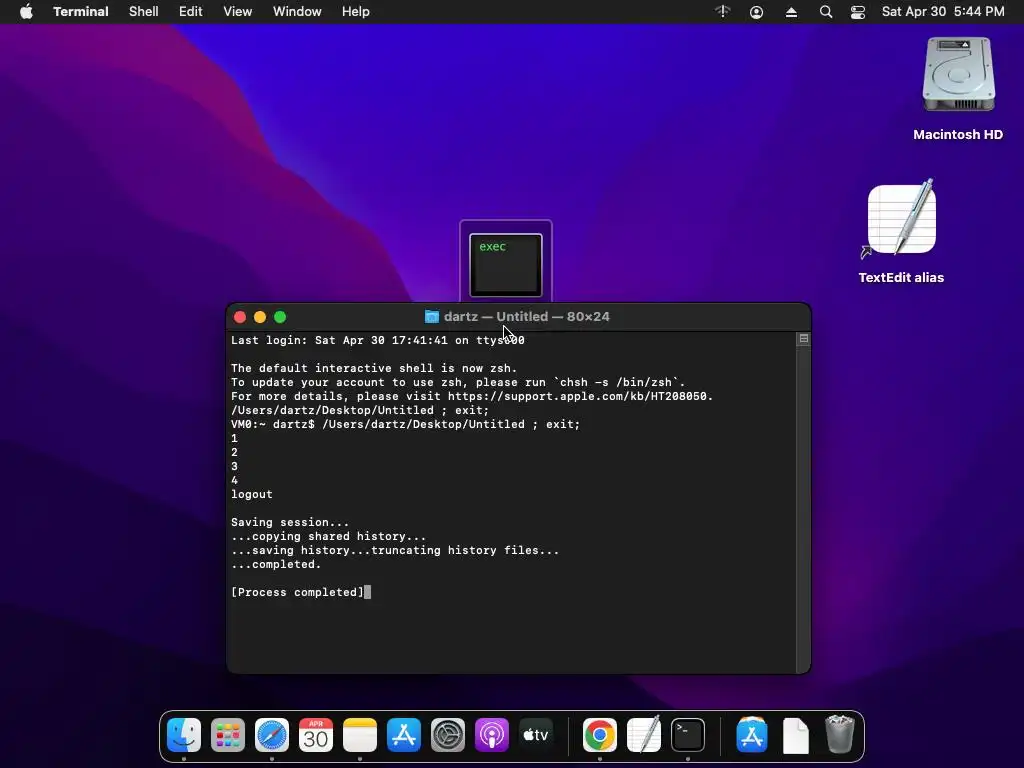Open the Edit menu

tap(191, 12)
